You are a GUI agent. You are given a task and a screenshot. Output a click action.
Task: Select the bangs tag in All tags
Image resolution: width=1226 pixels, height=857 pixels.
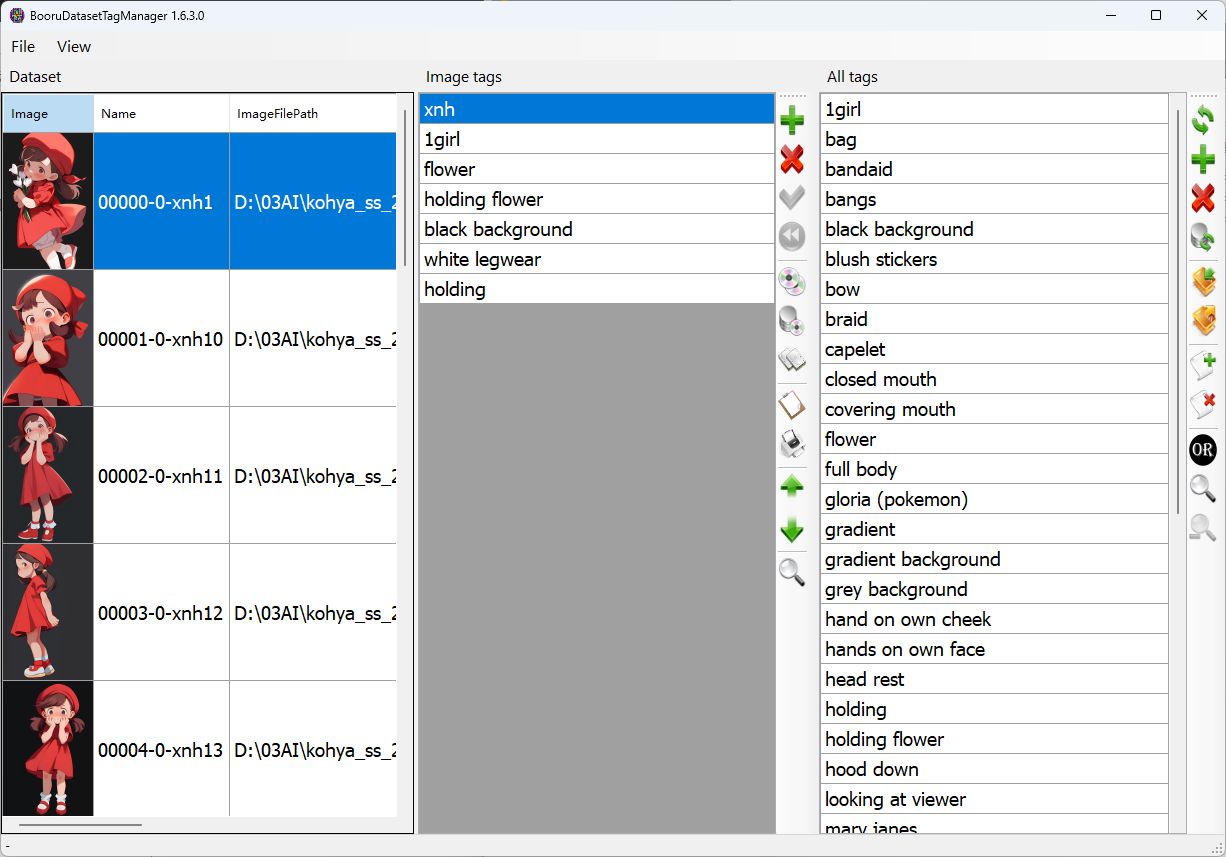tap(995, 199)
